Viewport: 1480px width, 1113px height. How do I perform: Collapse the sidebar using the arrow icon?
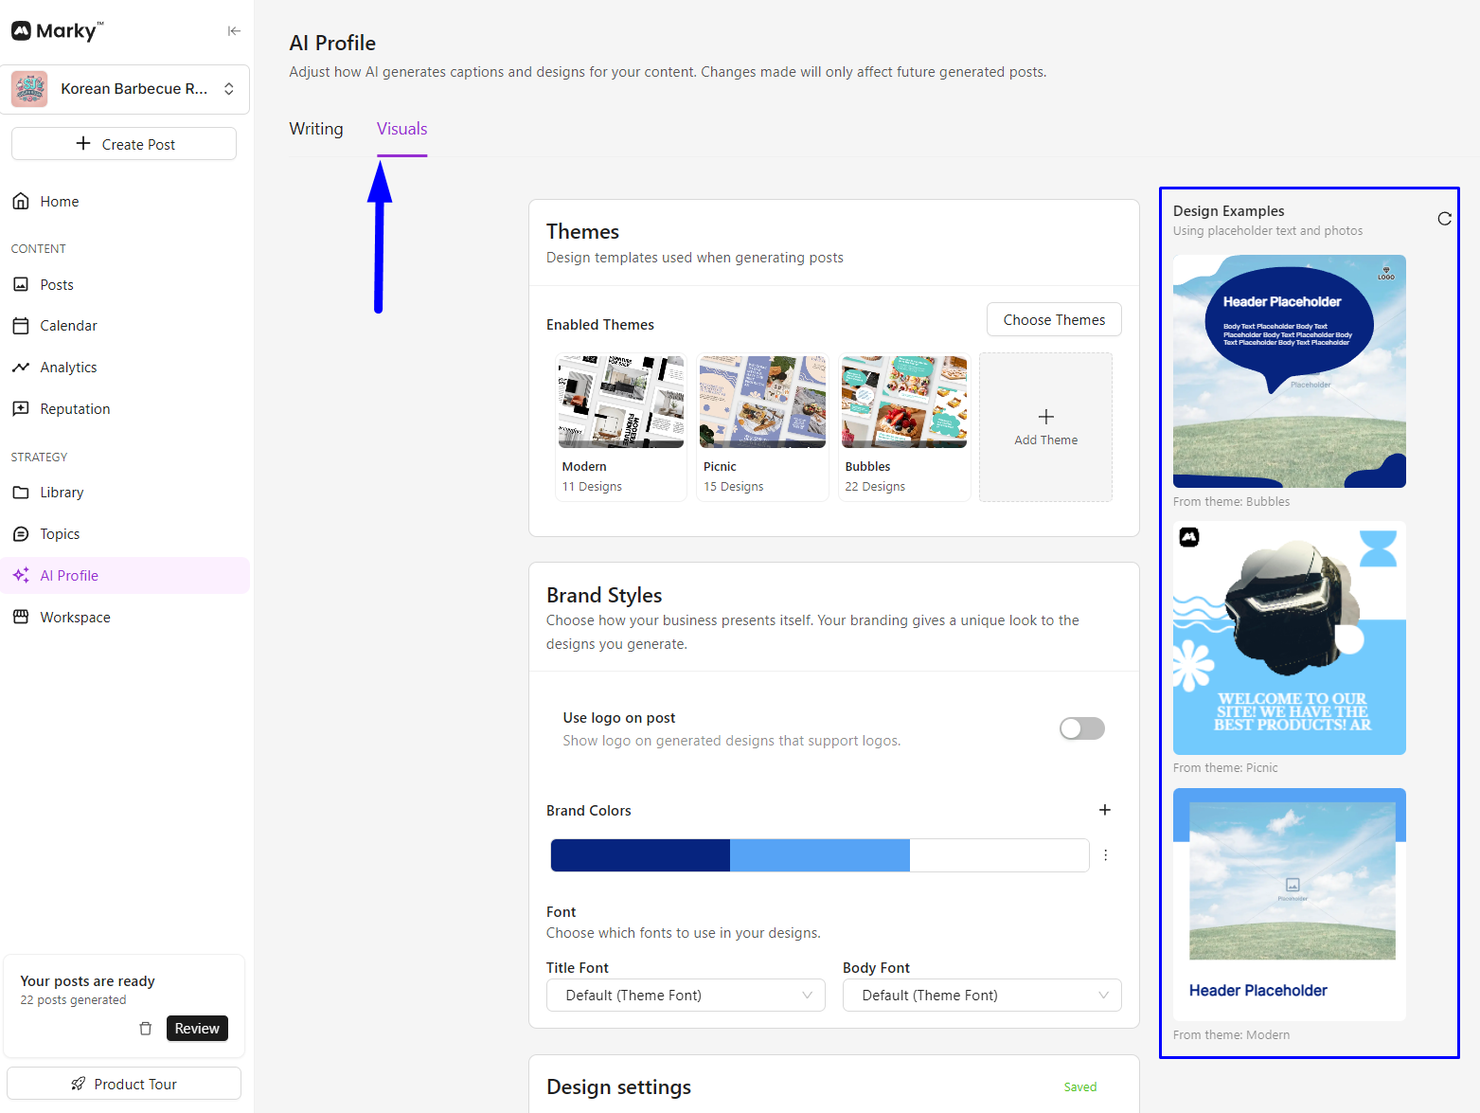coord(233,31)
